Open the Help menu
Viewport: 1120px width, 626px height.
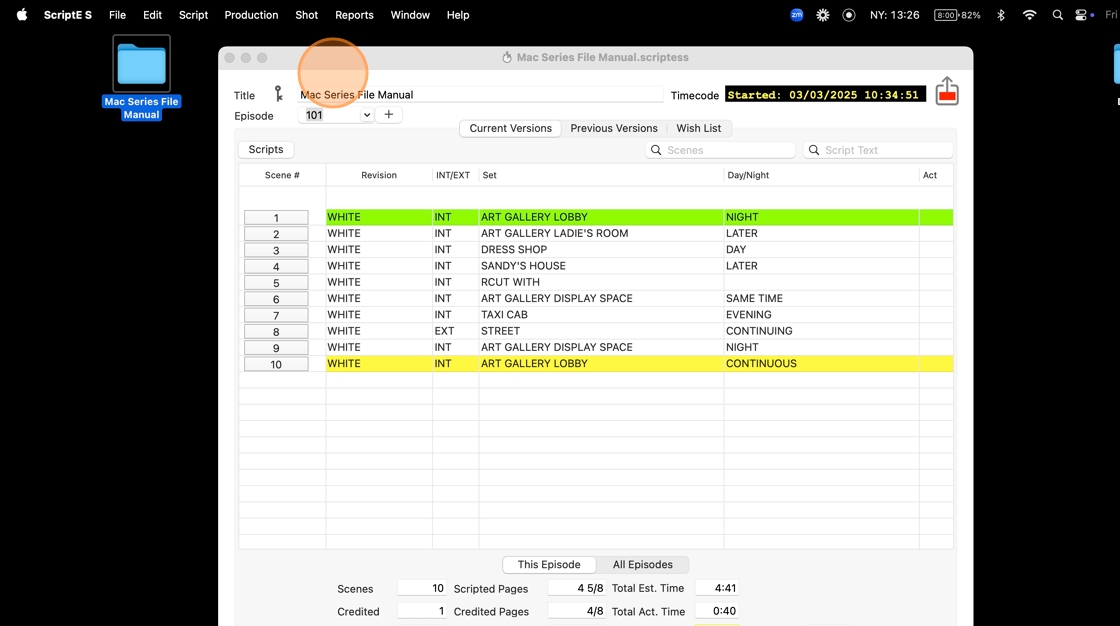[x=458, y=15]
